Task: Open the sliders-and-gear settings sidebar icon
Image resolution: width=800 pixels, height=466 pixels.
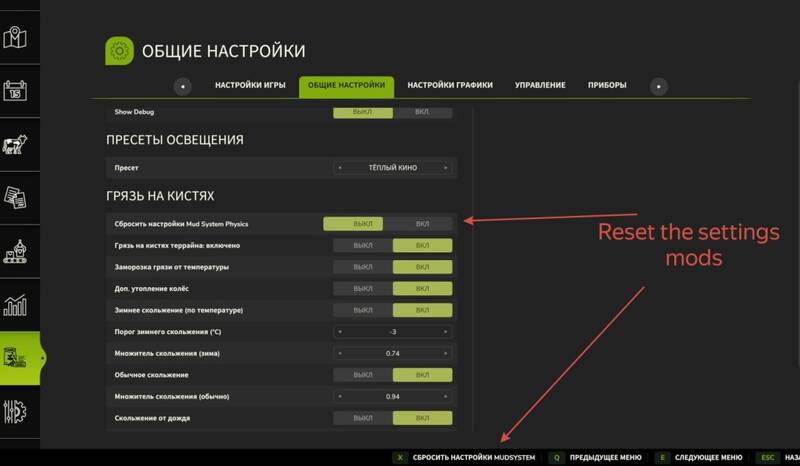Action: pyautogui.click(x=14, y=410)
